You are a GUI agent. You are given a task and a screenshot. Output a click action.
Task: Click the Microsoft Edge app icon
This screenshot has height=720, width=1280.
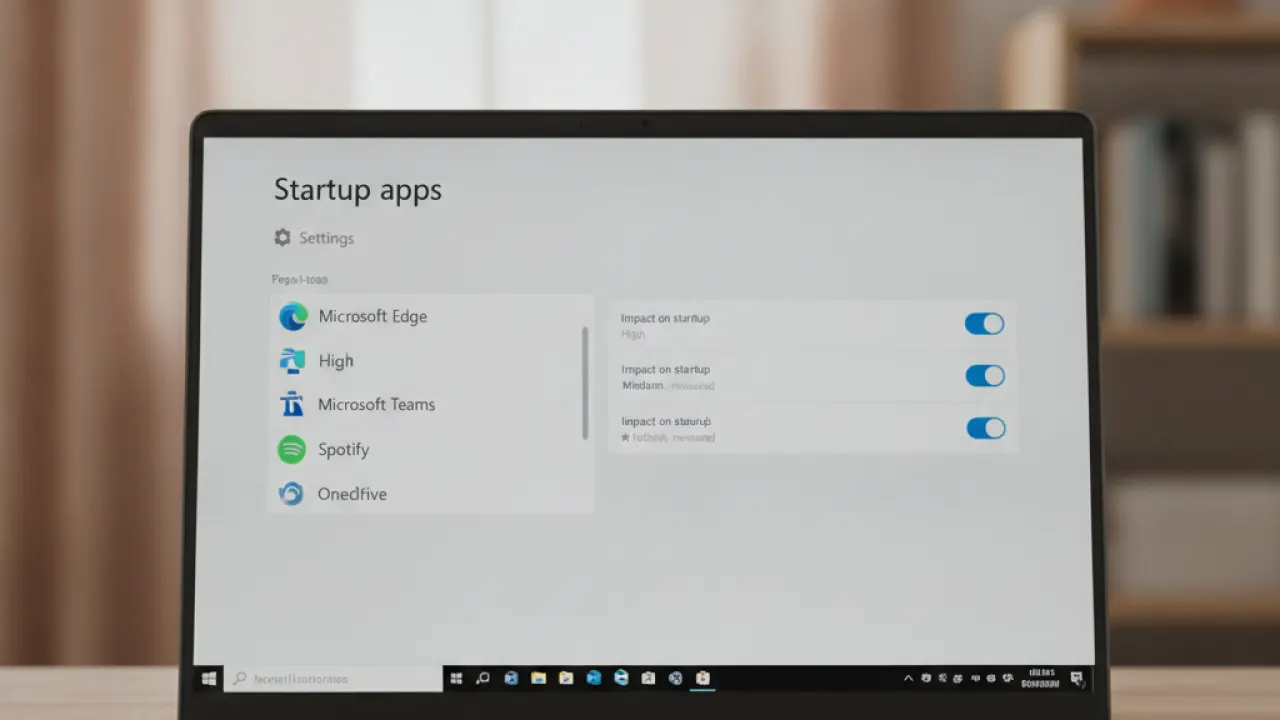293,317
